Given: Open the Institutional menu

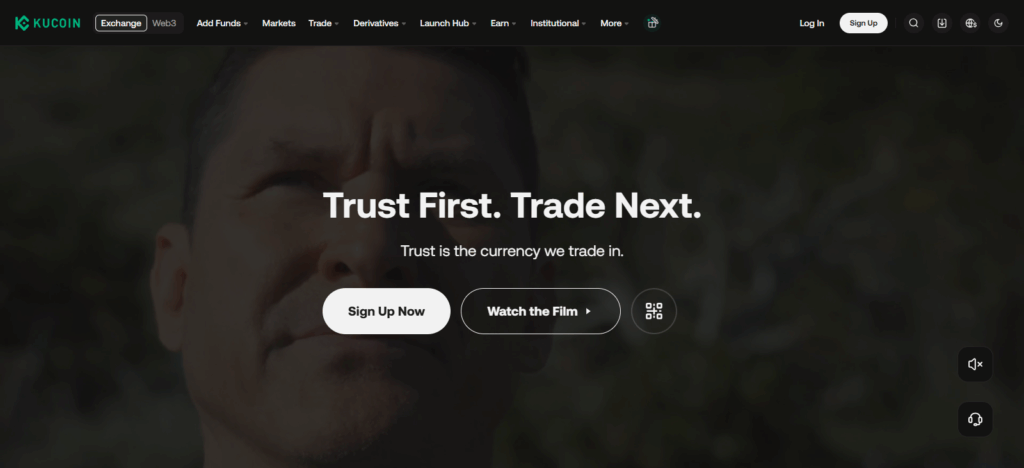Looking at the screenshot, I should [x=558, y=23].
